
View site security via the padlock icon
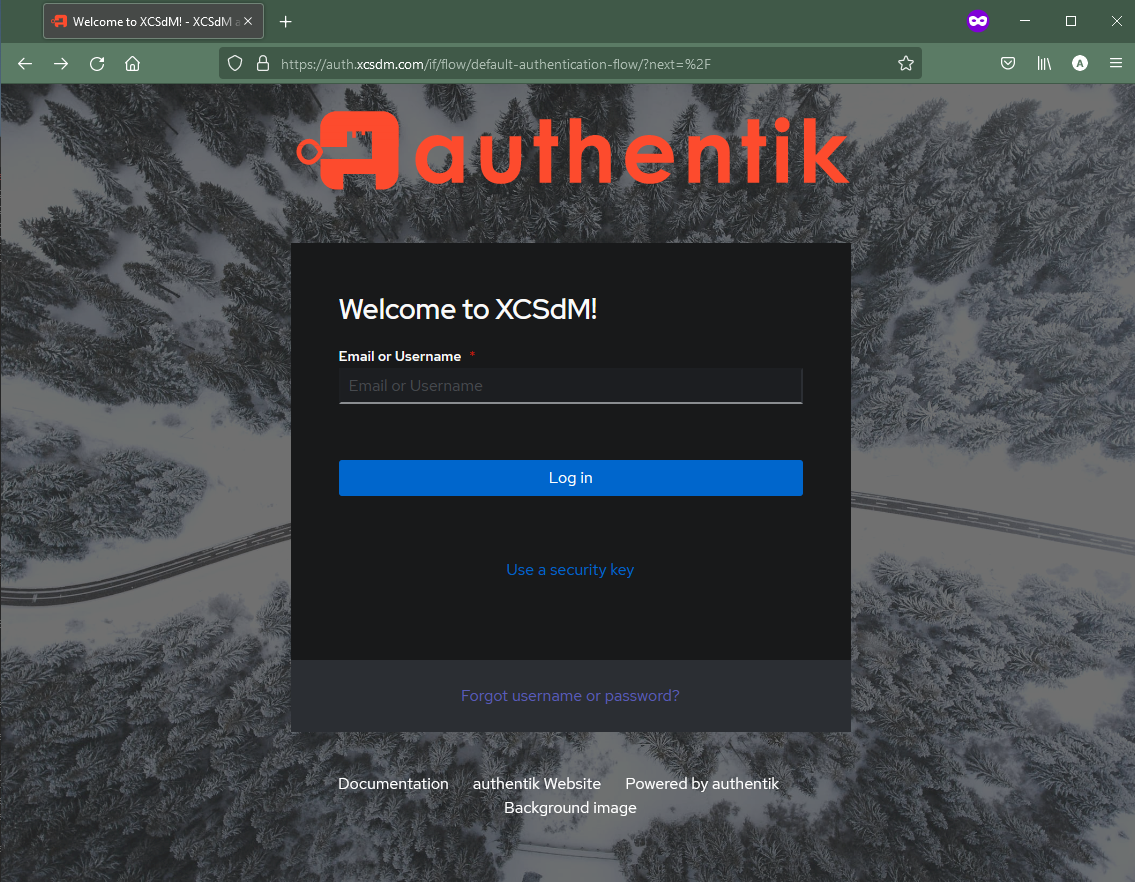coord(263,64)
